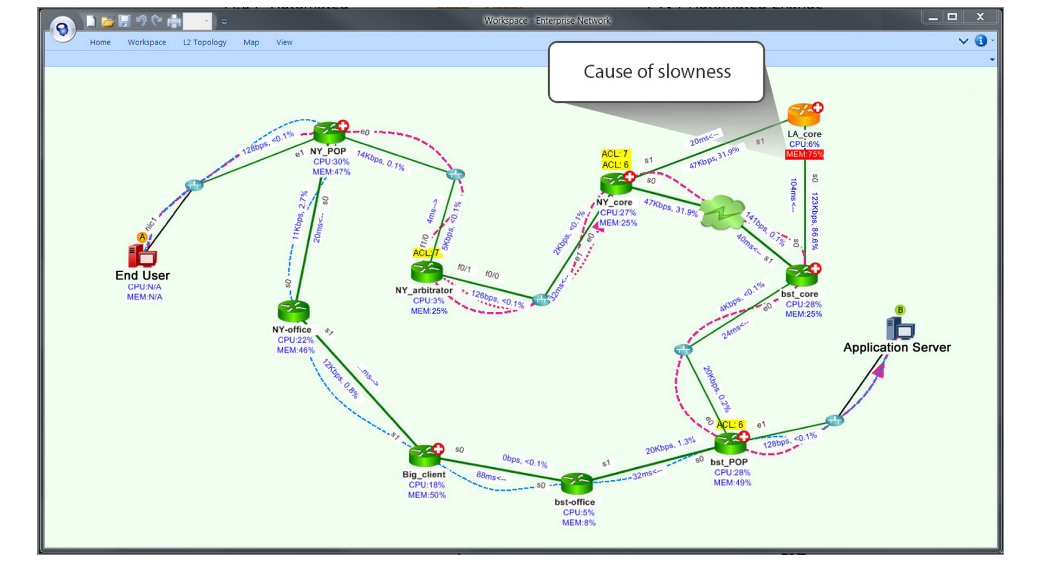Click the 128bps, <0.1% label near NY_POP e1
The width and height of the screenshot is (1040, 562).
(x=268, y=143)
